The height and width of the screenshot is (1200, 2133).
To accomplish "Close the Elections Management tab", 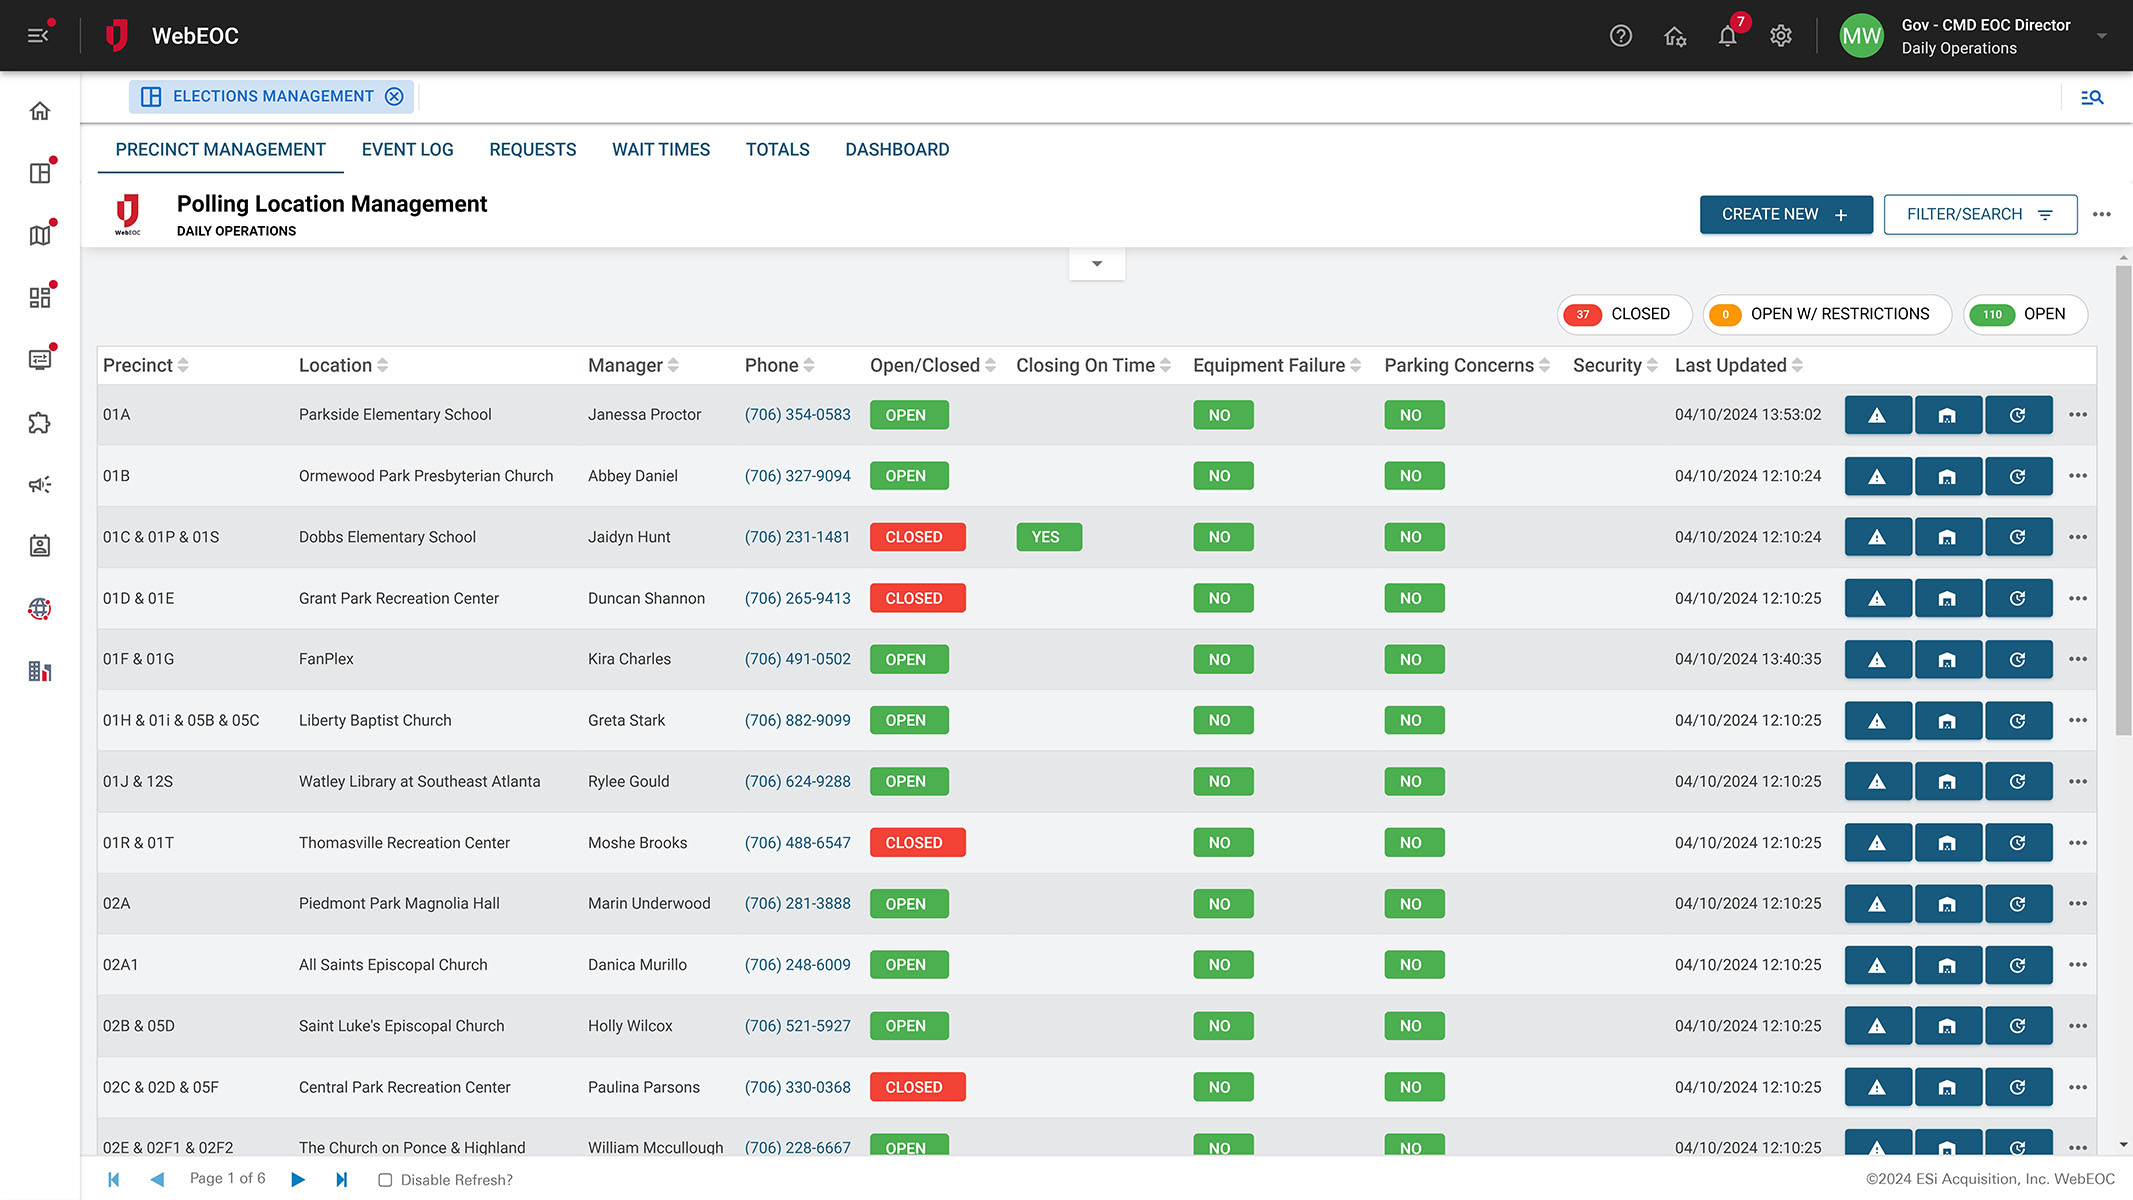I will (395, 96).
